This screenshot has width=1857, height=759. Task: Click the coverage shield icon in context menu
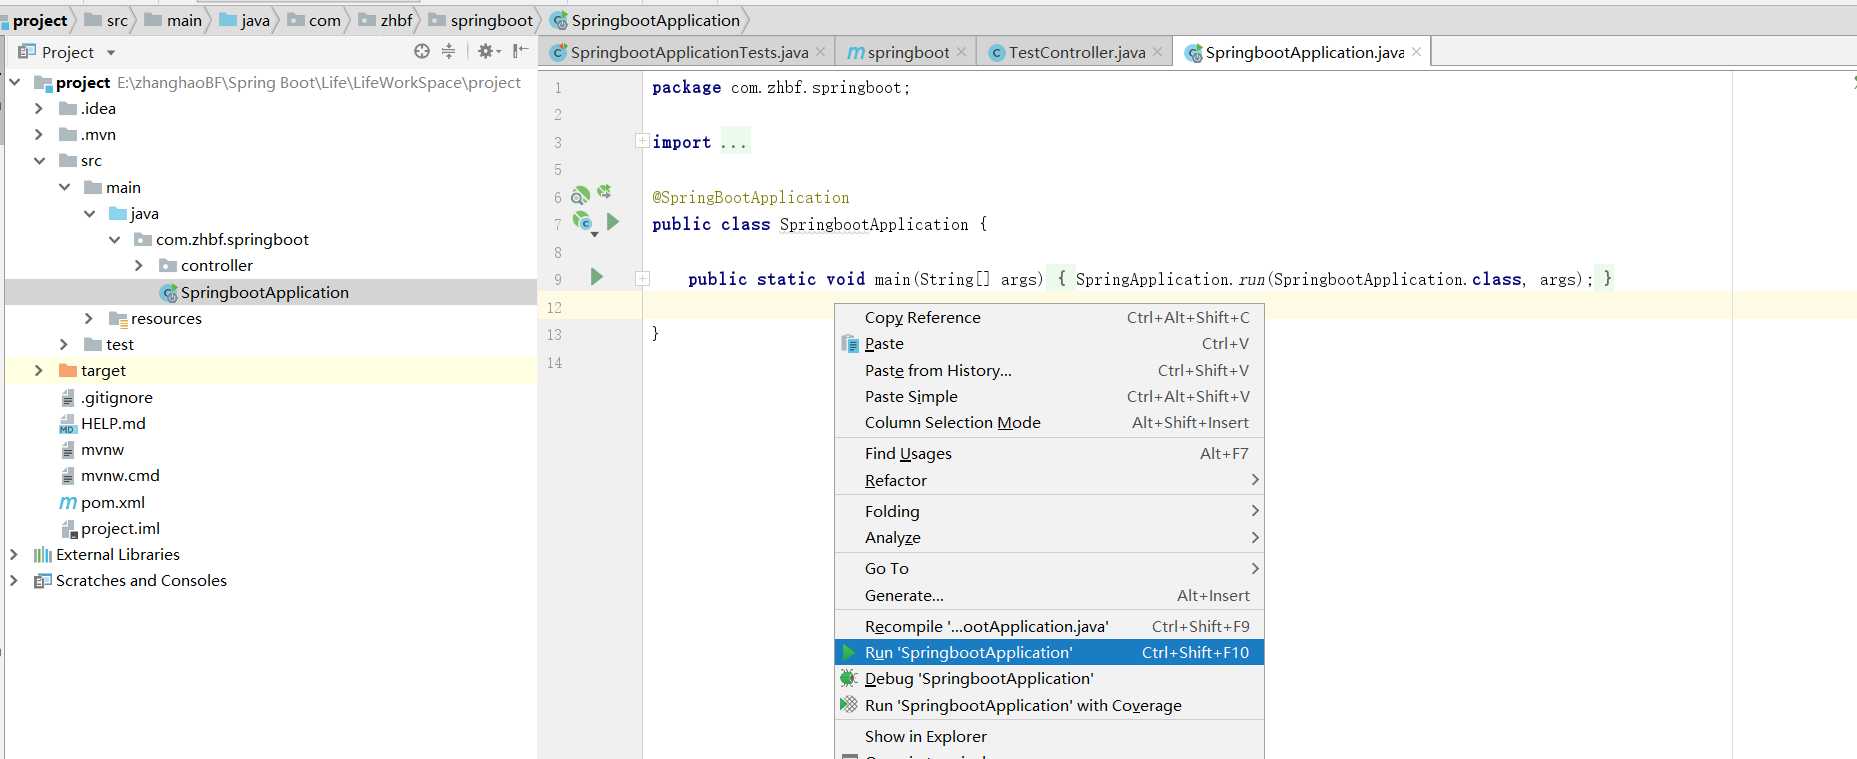pos(849,705)
